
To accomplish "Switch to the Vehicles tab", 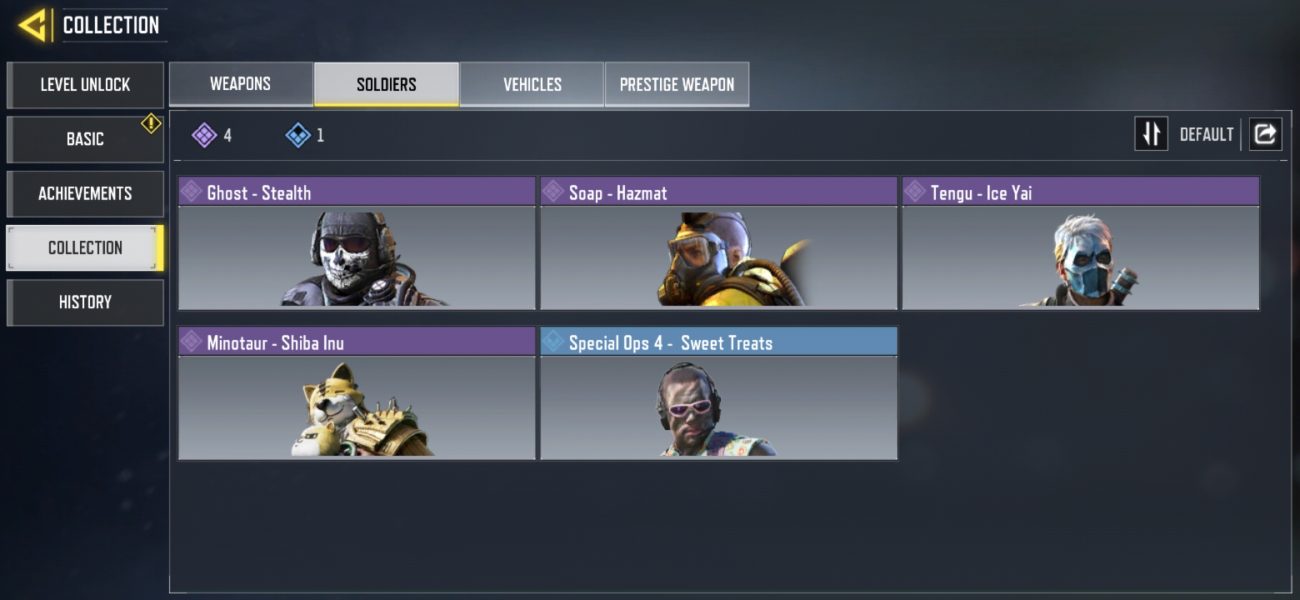I will [532, 84].
